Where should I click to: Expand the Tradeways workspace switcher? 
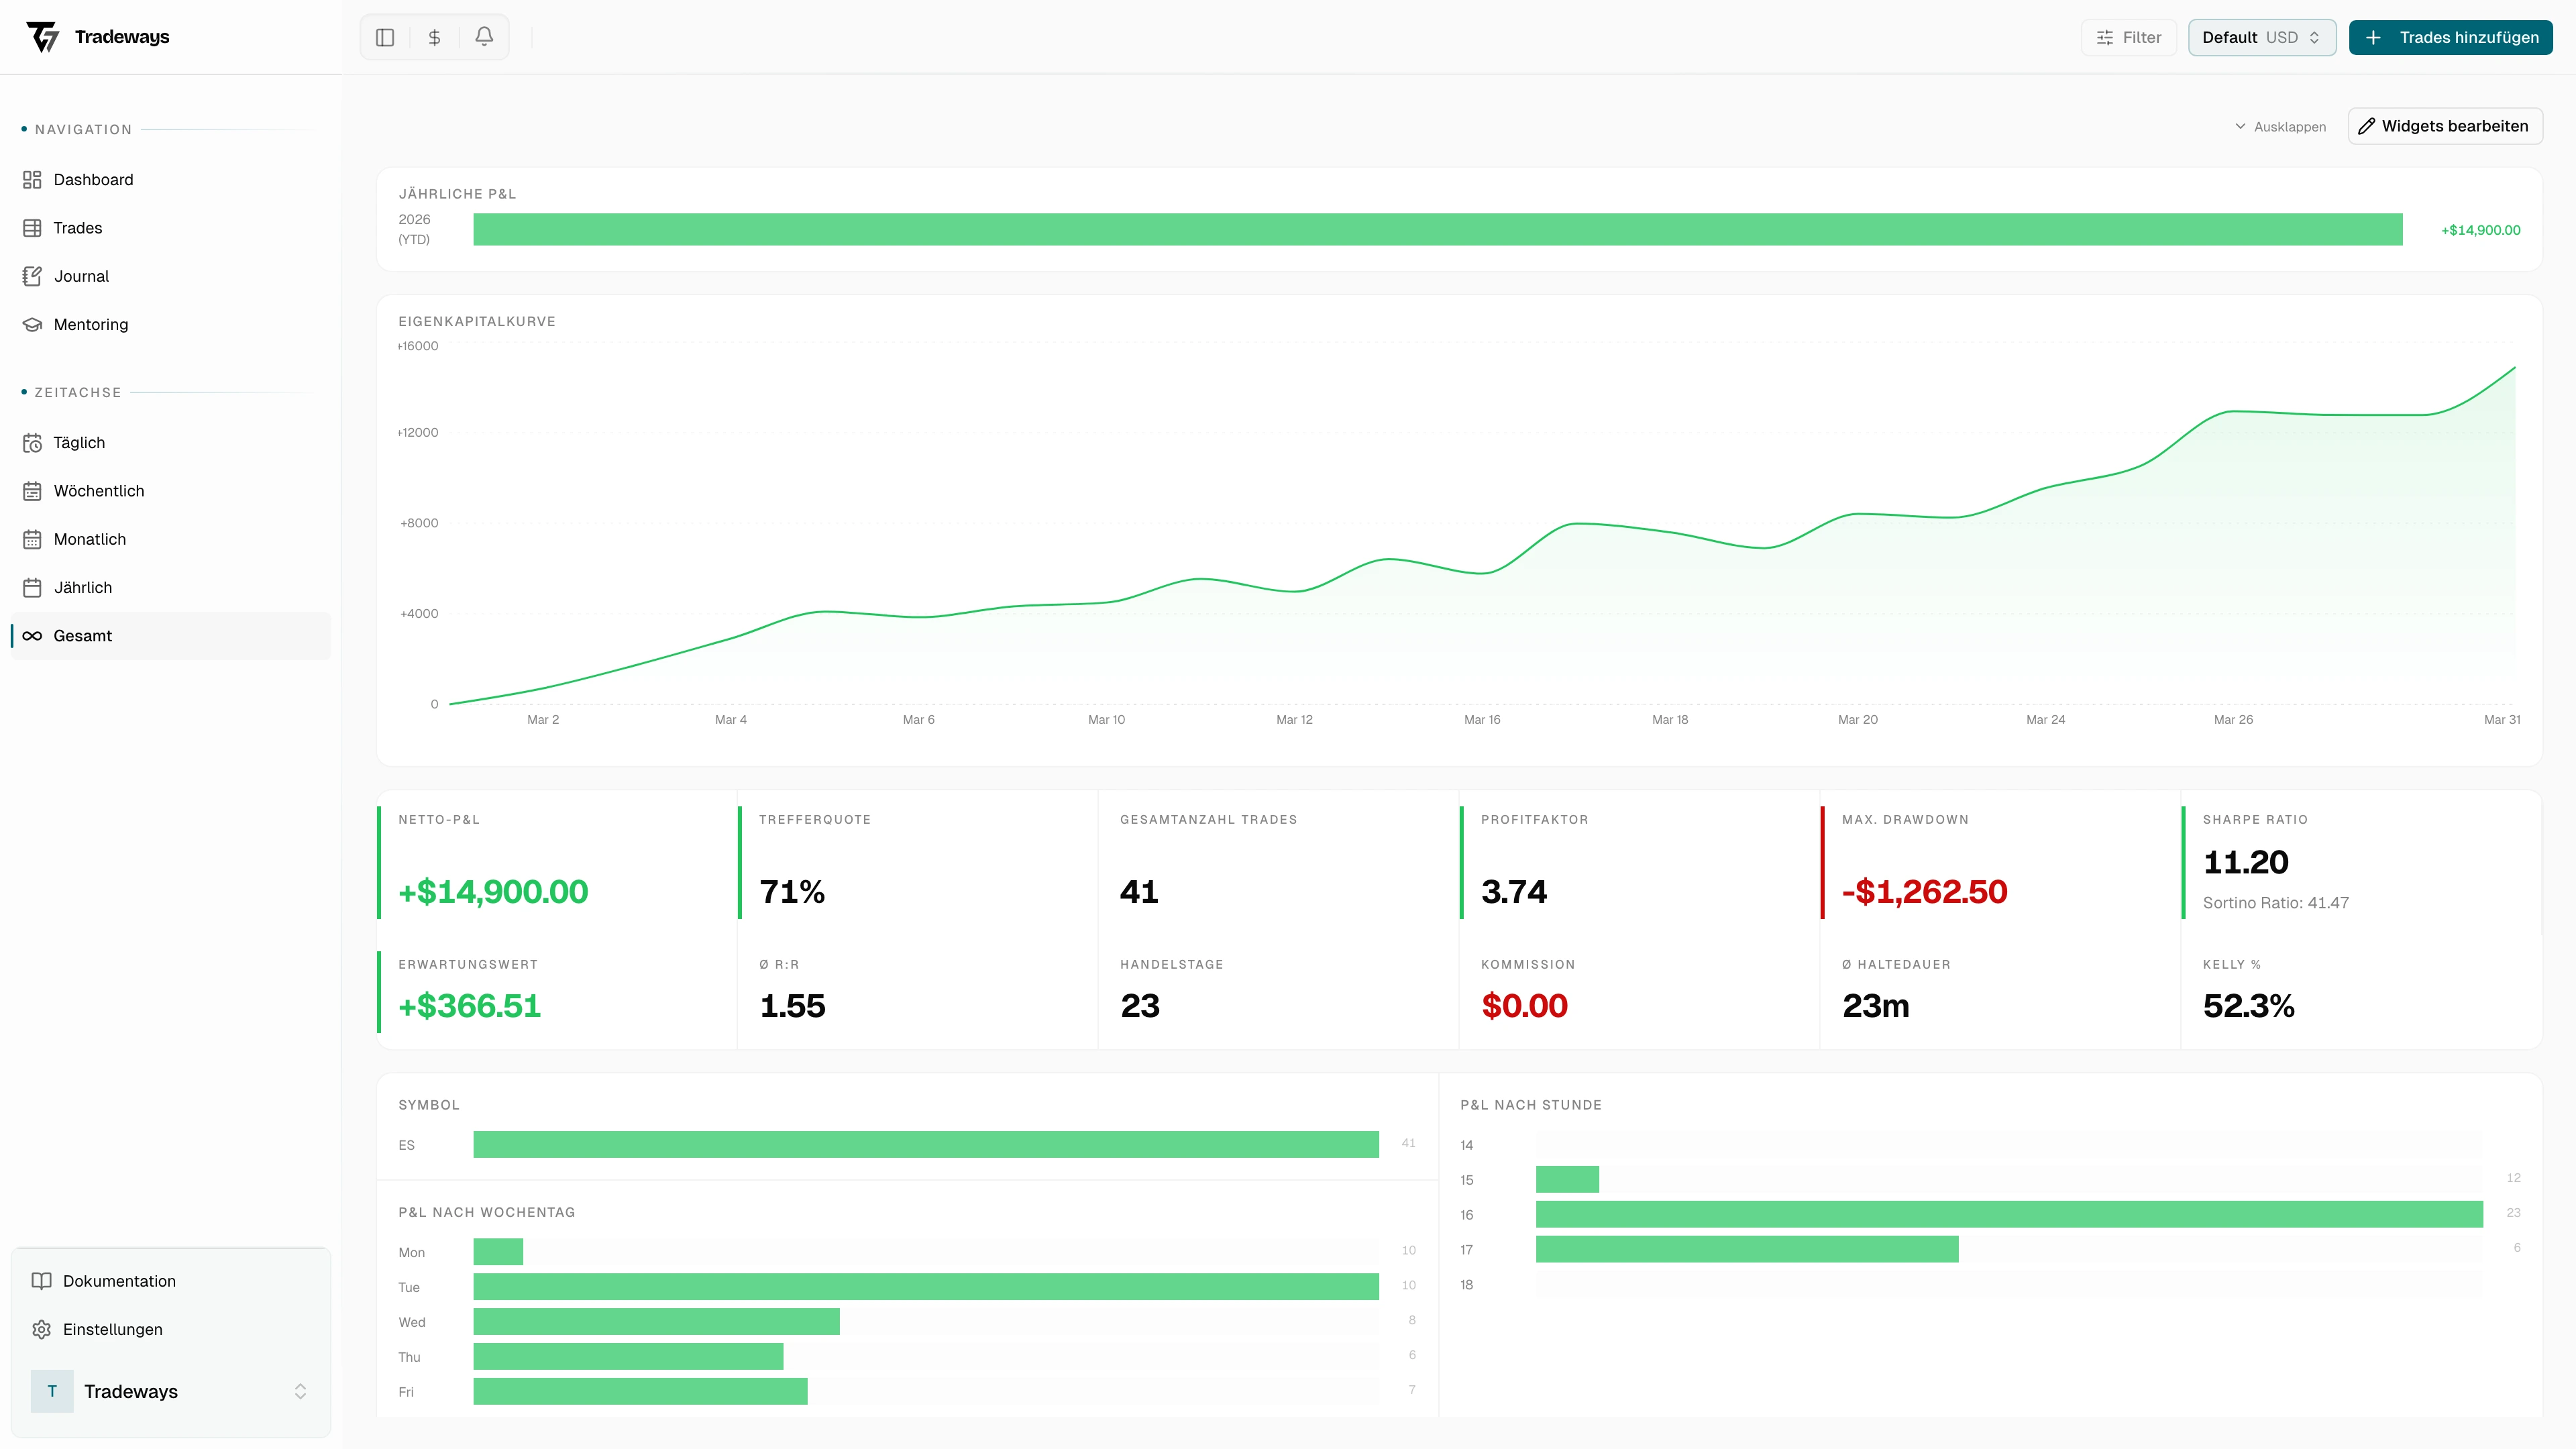[x=299, y=1391]
